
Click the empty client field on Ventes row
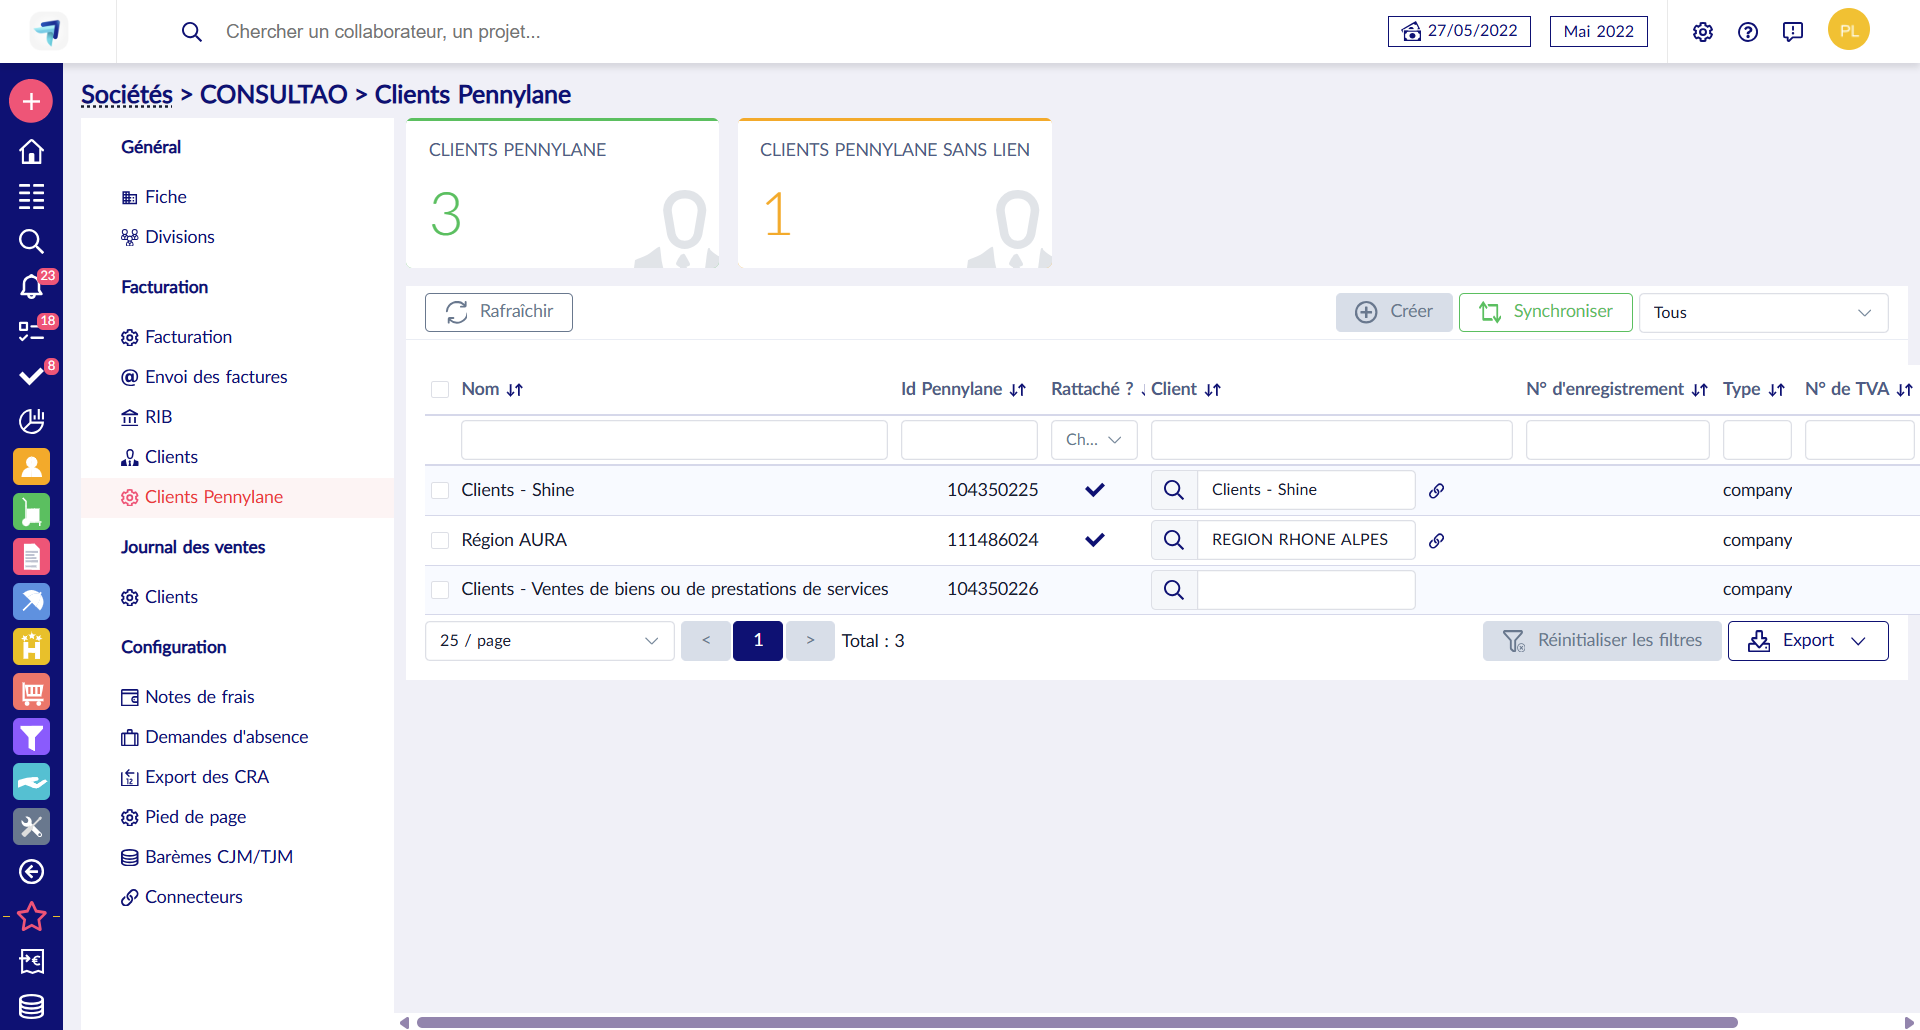point(1306,590)
